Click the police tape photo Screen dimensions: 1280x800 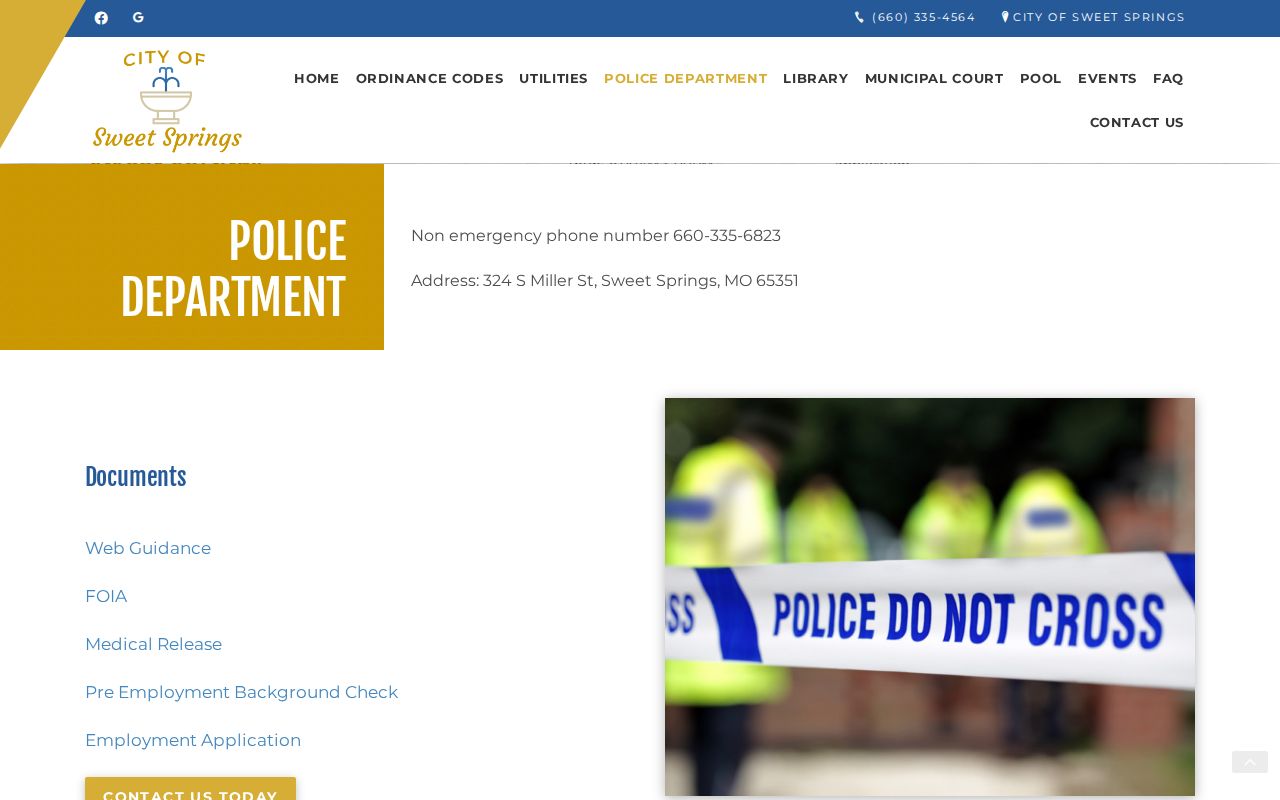pyautogui.click(x=930, y=597)
